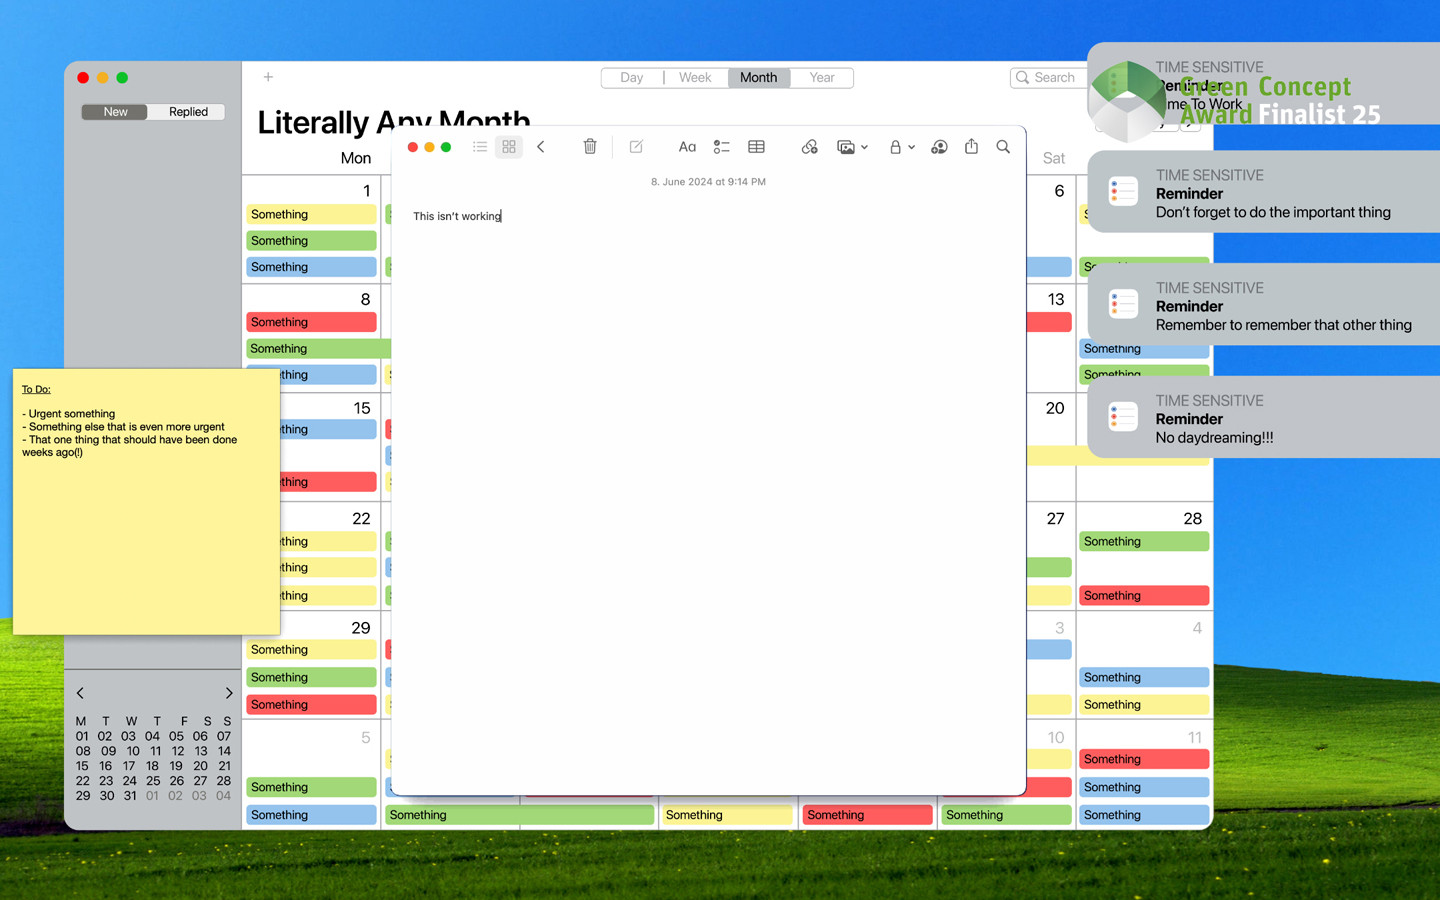Switch Notes to gallery view
Image resolution: width=1440 pixels, height=900 pixels.
coord(509,147)
